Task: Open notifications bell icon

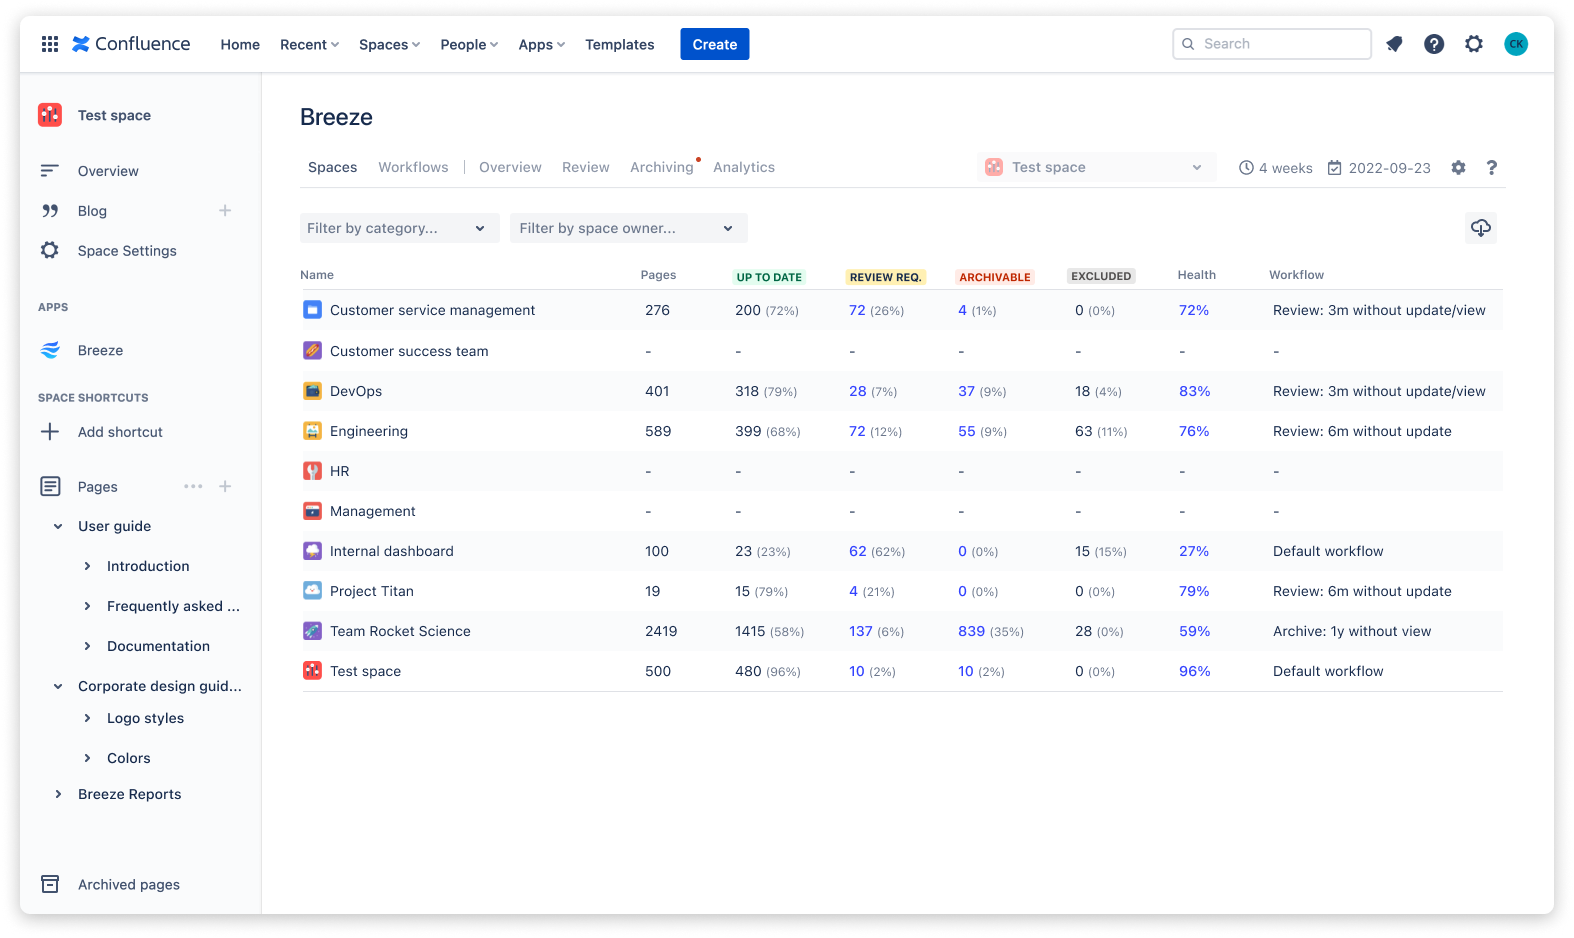Action: coord(1394,44)
